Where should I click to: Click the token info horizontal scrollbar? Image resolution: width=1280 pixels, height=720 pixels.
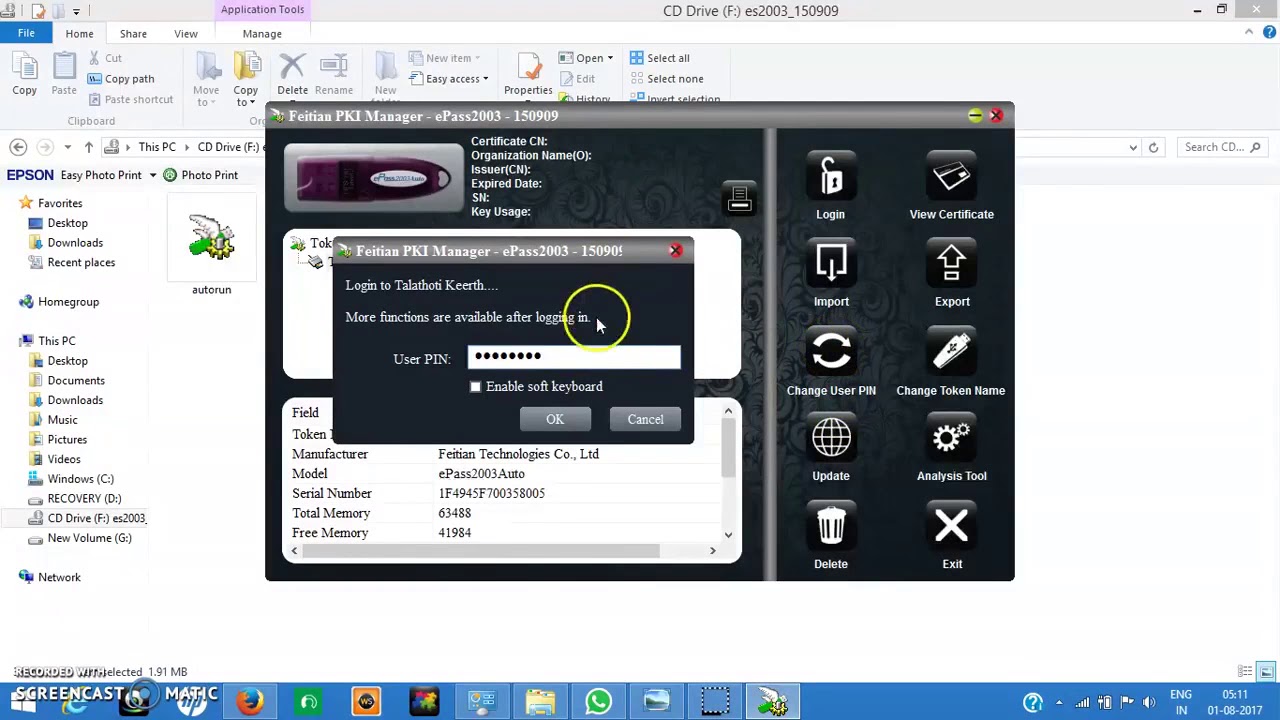point(481,551)
